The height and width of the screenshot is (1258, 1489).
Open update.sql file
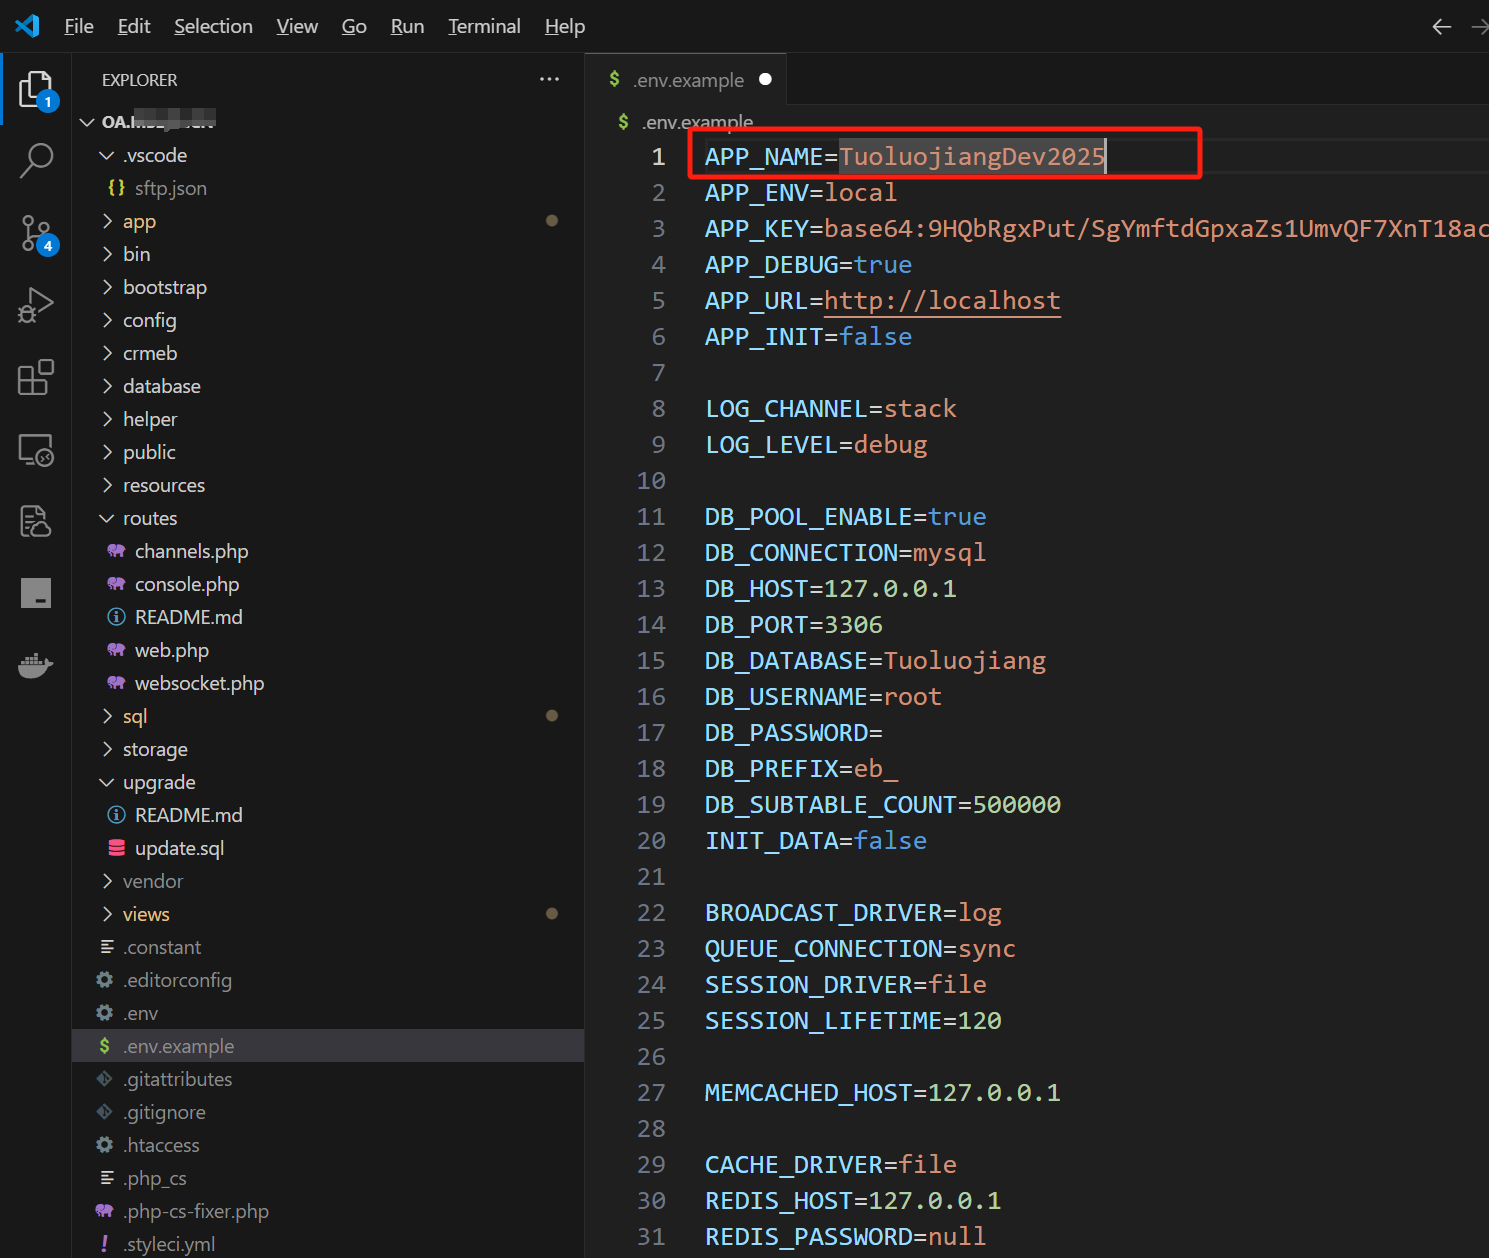point(328,848)
